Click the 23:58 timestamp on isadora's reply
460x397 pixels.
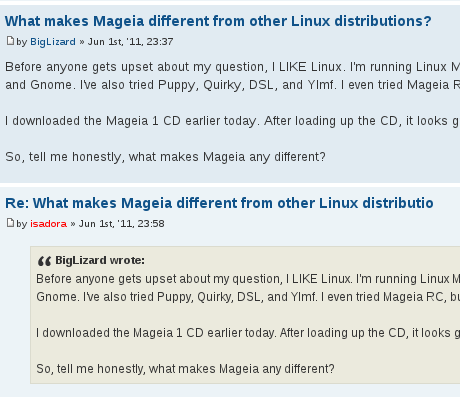click(122, 224)
